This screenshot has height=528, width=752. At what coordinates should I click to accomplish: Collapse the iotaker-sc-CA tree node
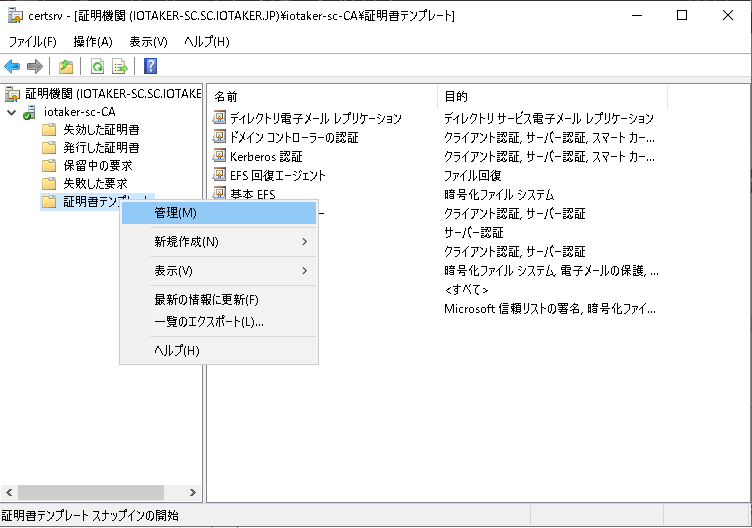(11, 112)
